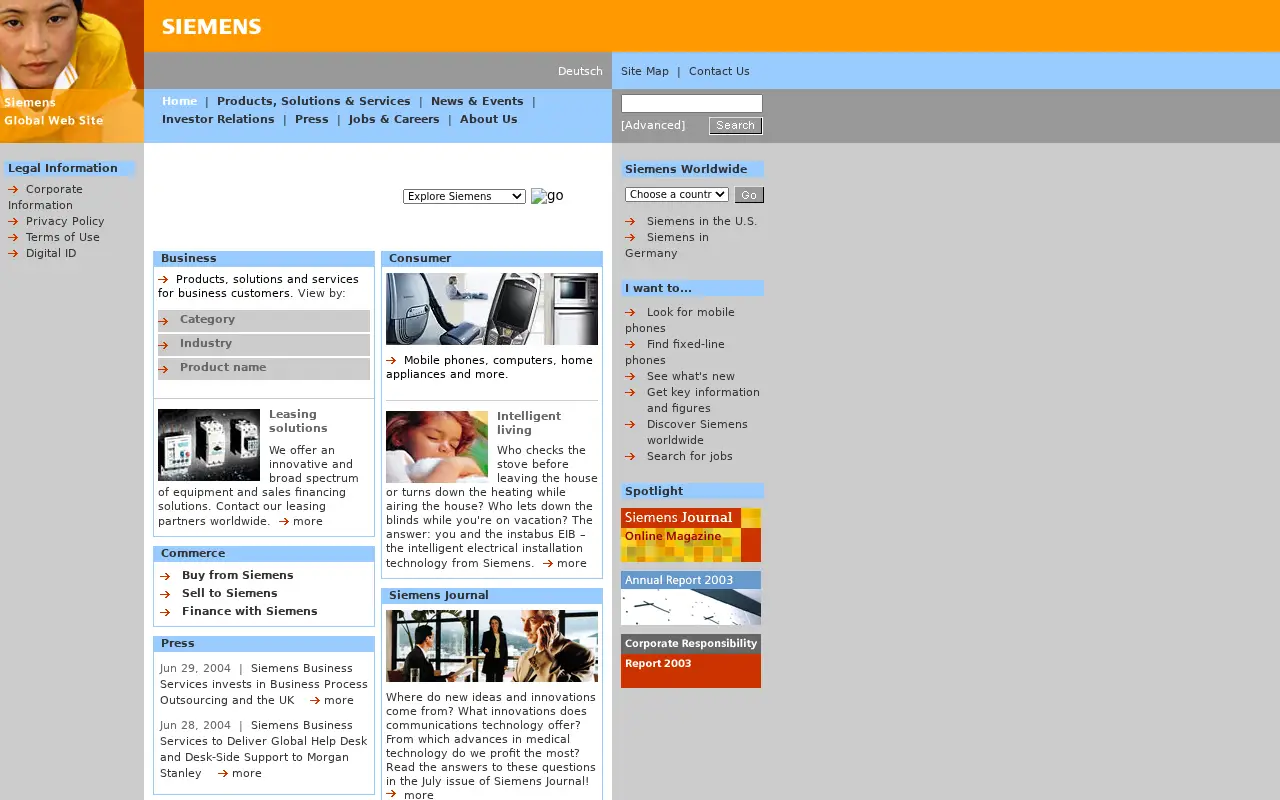Open the Jobs & Careers menu
The width and height of the screenshot is (1280, 800).
[x=394, y=119]
